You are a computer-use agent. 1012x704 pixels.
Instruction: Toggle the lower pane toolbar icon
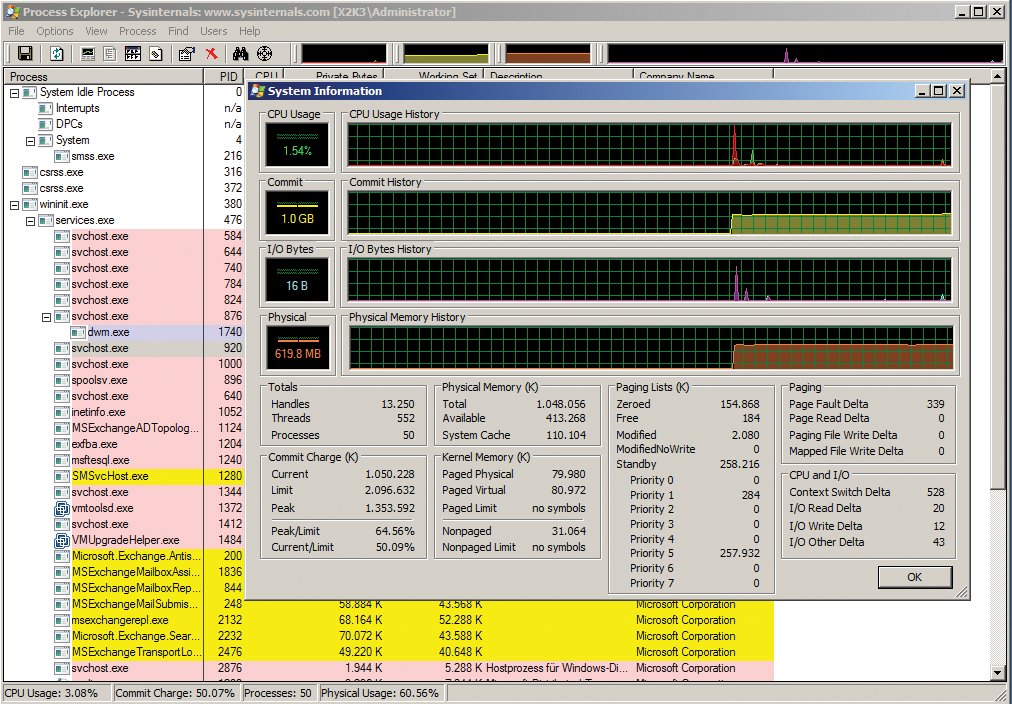tap(131, 53)
